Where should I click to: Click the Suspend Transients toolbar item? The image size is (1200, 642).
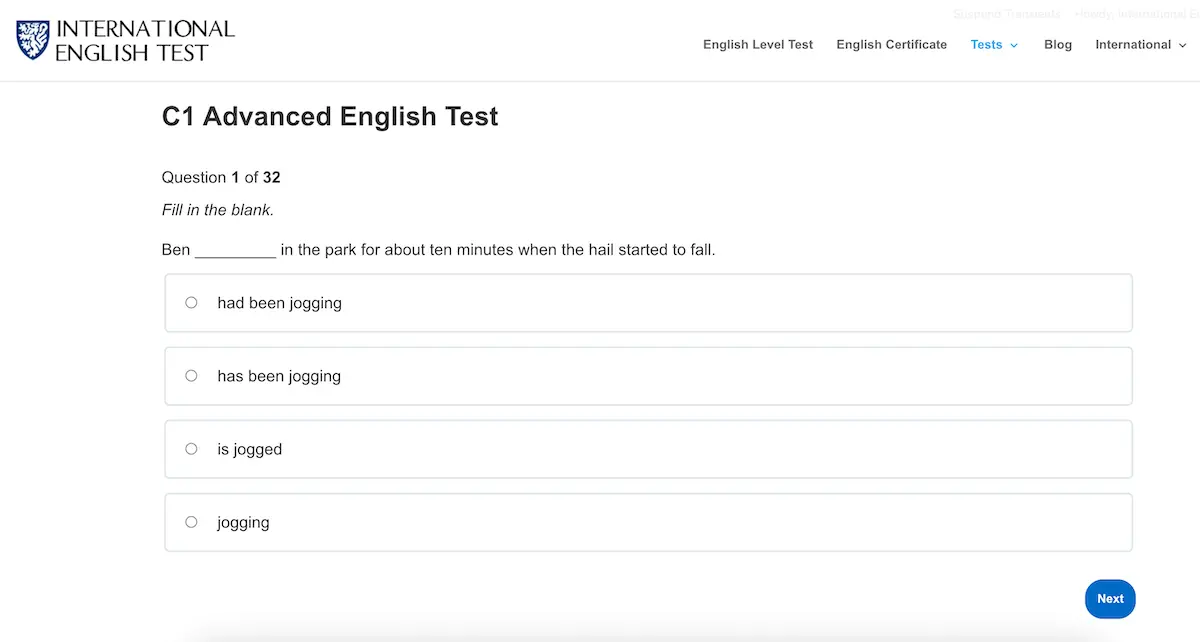(x=1006, y=14)
